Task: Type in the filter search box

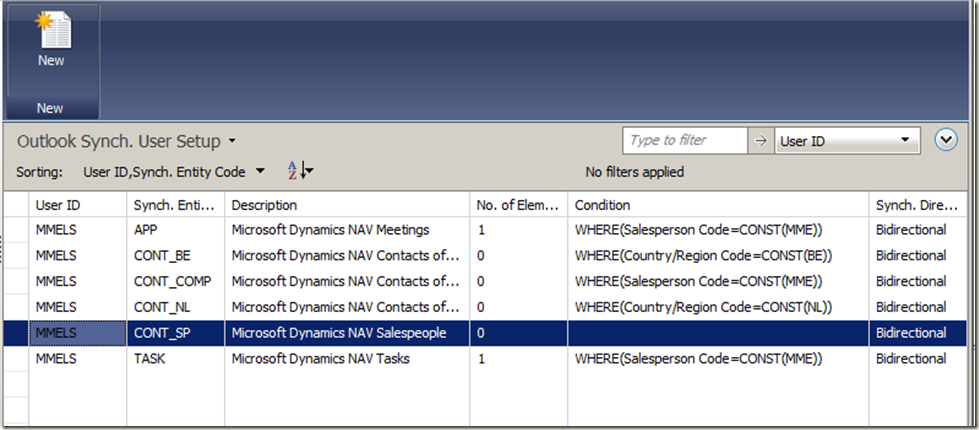Action: [684, 141]
